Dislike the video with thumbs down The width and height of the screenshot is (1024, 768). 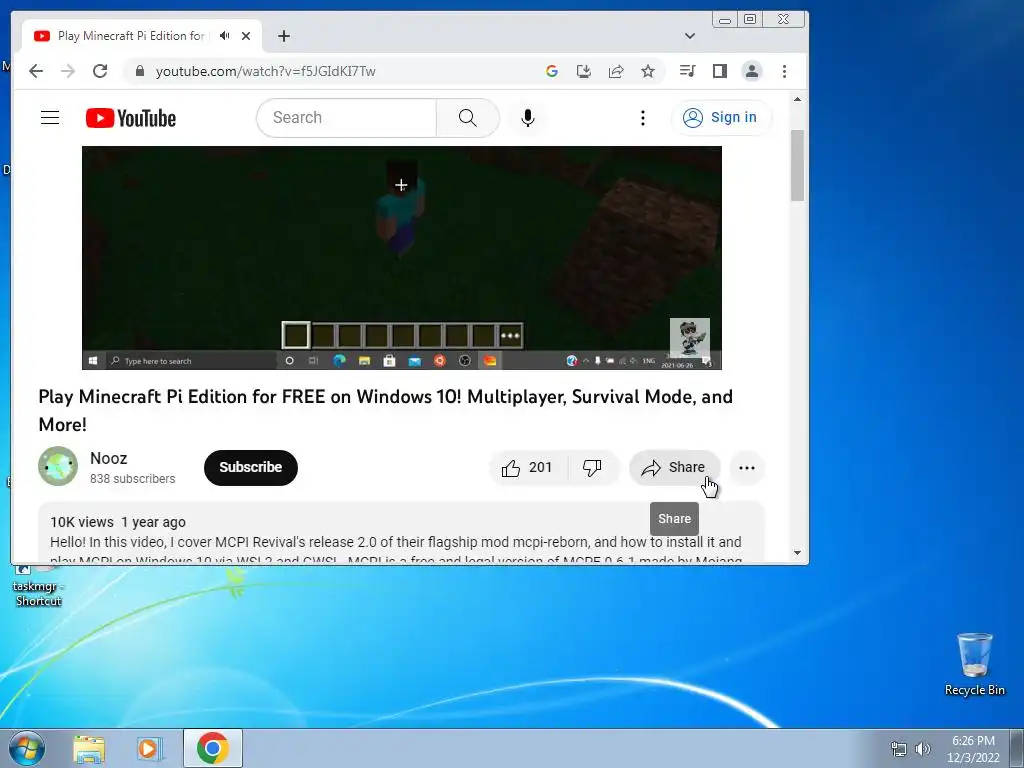(x=592, y=468)
